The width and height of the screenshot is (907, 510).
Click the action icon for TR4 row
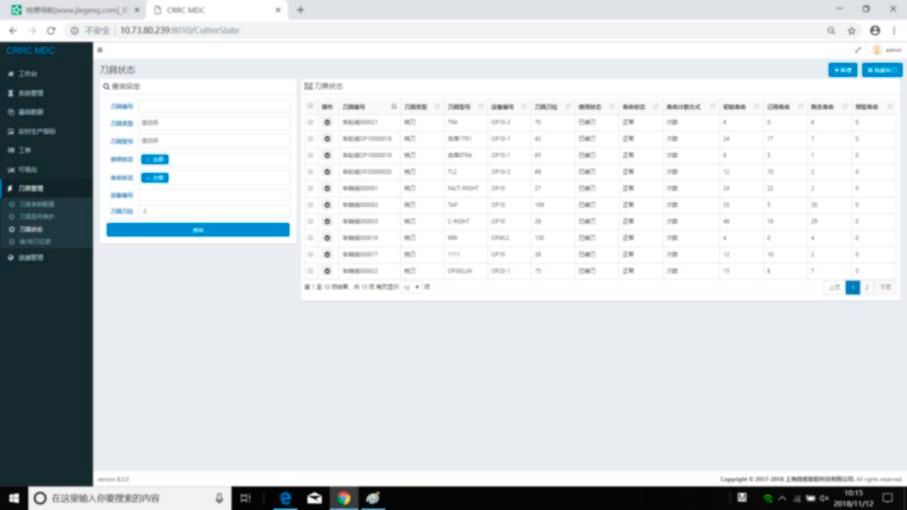pyautogui.click(x=327, y=122)
